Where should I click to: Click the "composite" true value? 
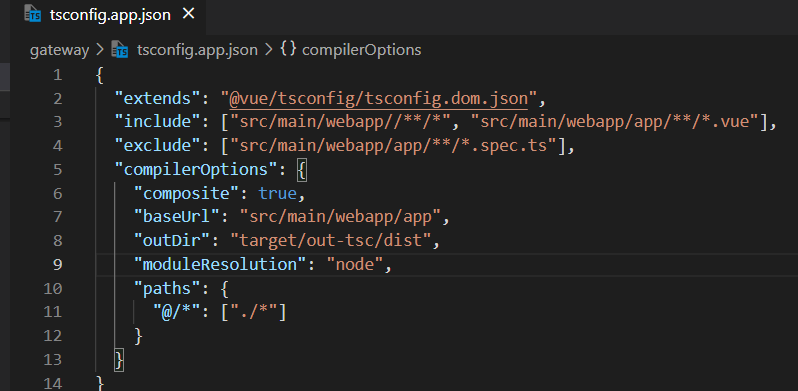point(277,193)
